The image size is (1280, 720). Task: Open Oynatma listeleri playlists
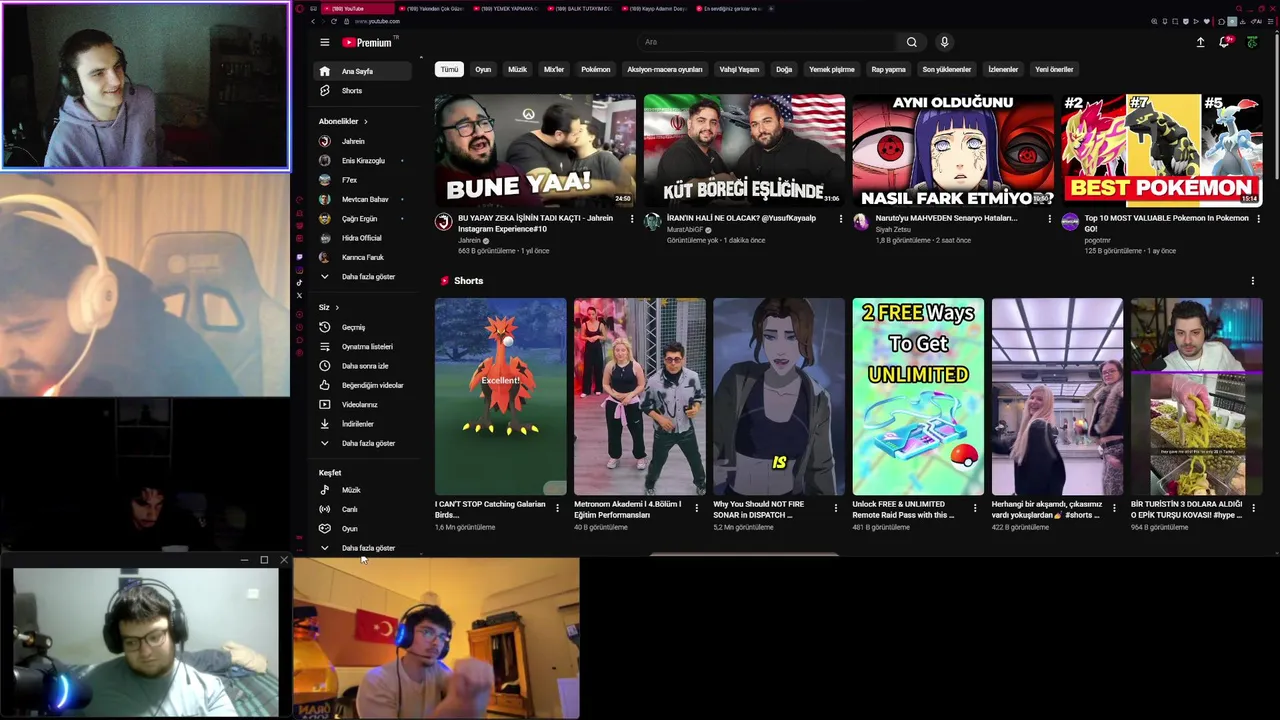(x=362, y=346)
